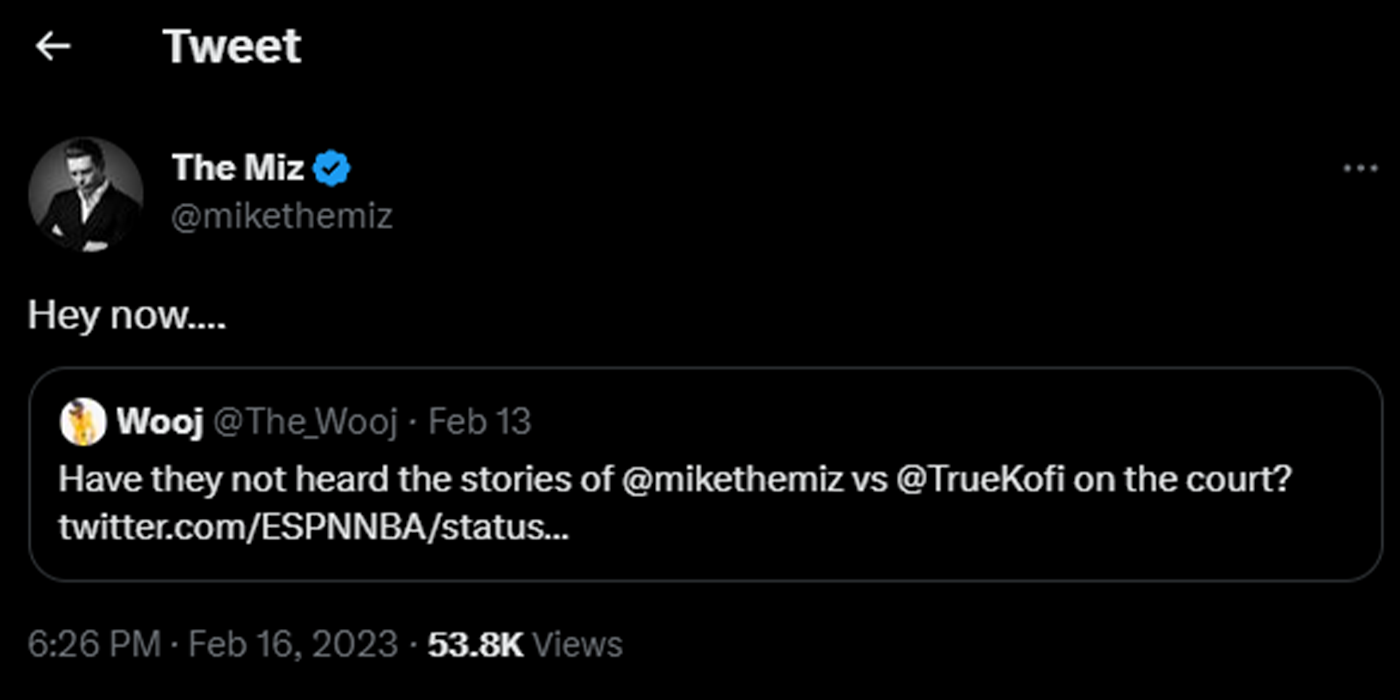Click the 6:26 PM timestamp
Image resolution: width=1400 pixels, height=700 pixels.
[94, 644]
